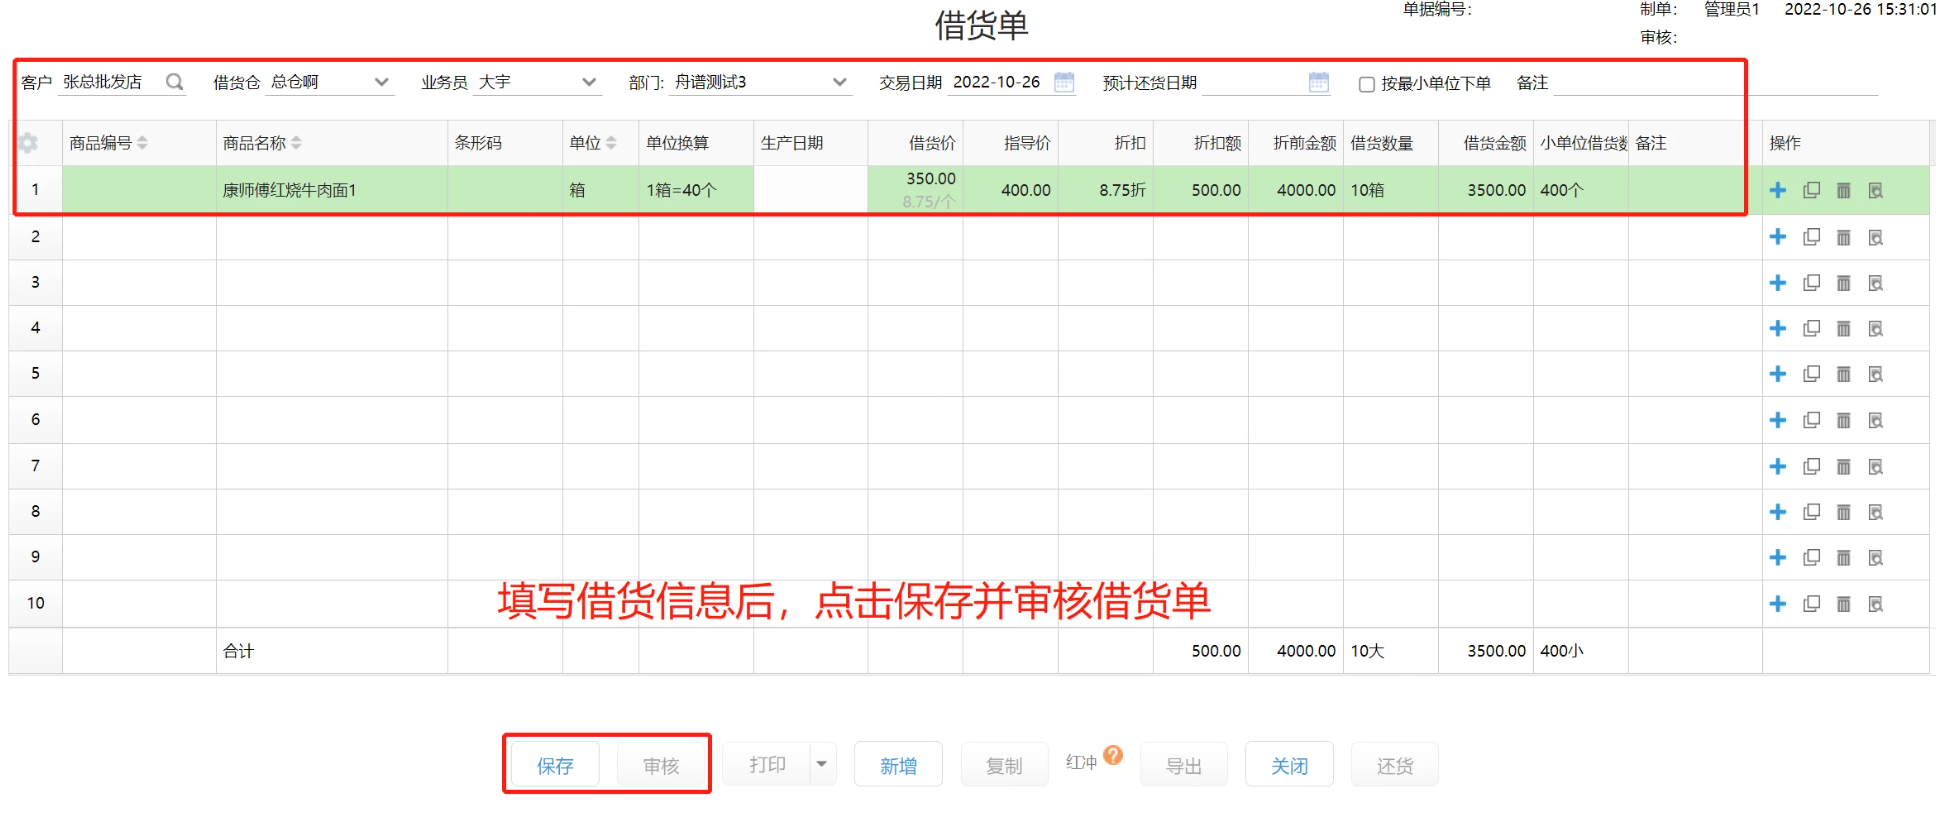Expand the 业务员 salesperson dropdown
Viewport: 1936px width, 840px height.
pyautogui.click(x=589, y=82)
